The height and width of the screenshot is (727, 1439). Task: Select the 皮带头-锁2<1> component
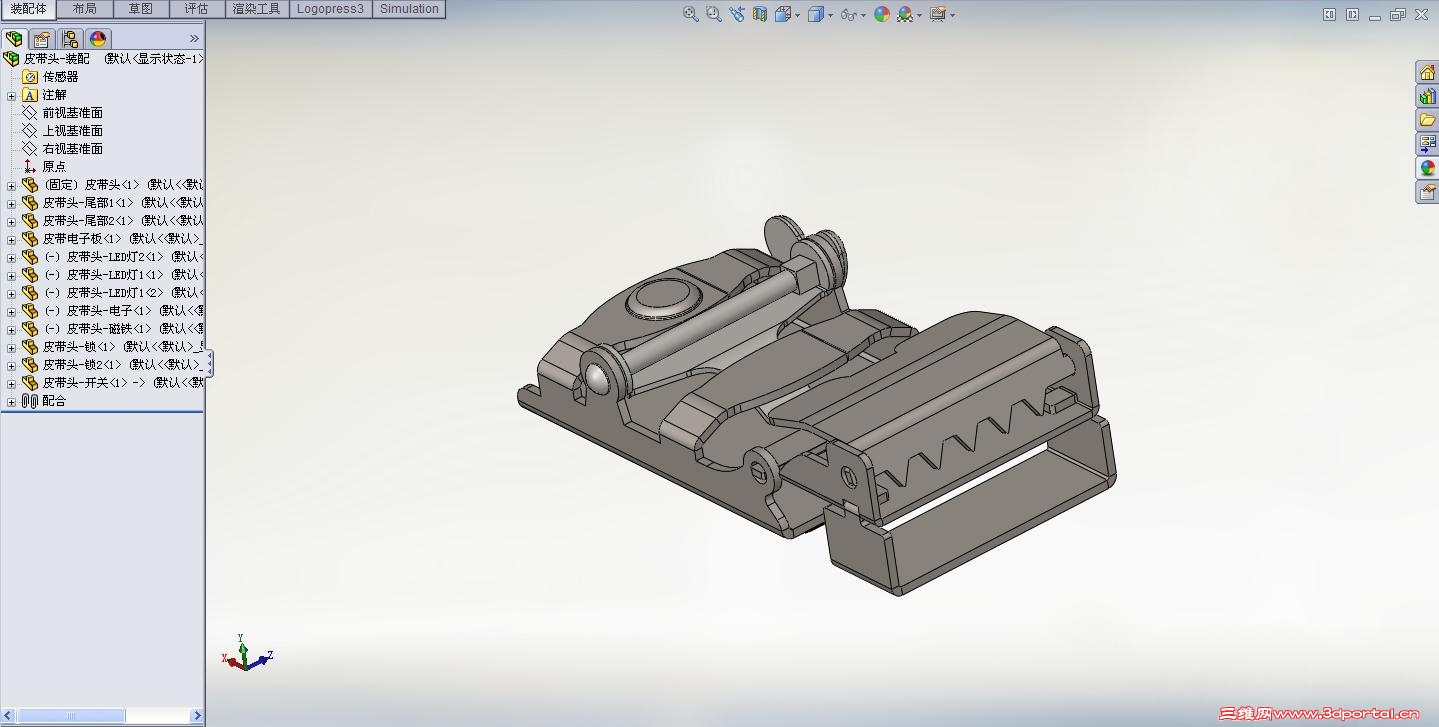[x=113, y=365]
